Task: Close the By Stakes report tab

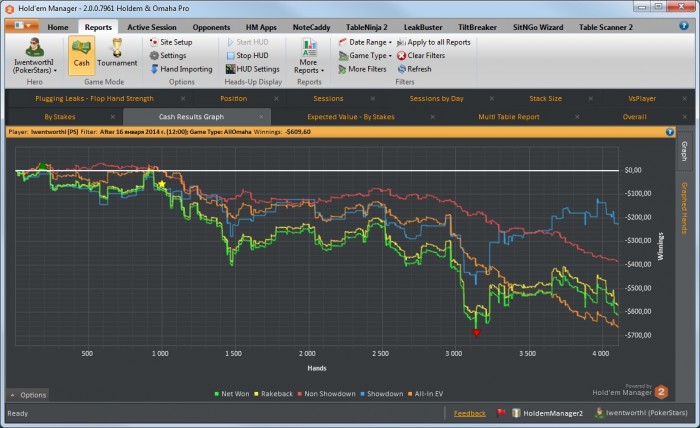Action: click(112, 117)
